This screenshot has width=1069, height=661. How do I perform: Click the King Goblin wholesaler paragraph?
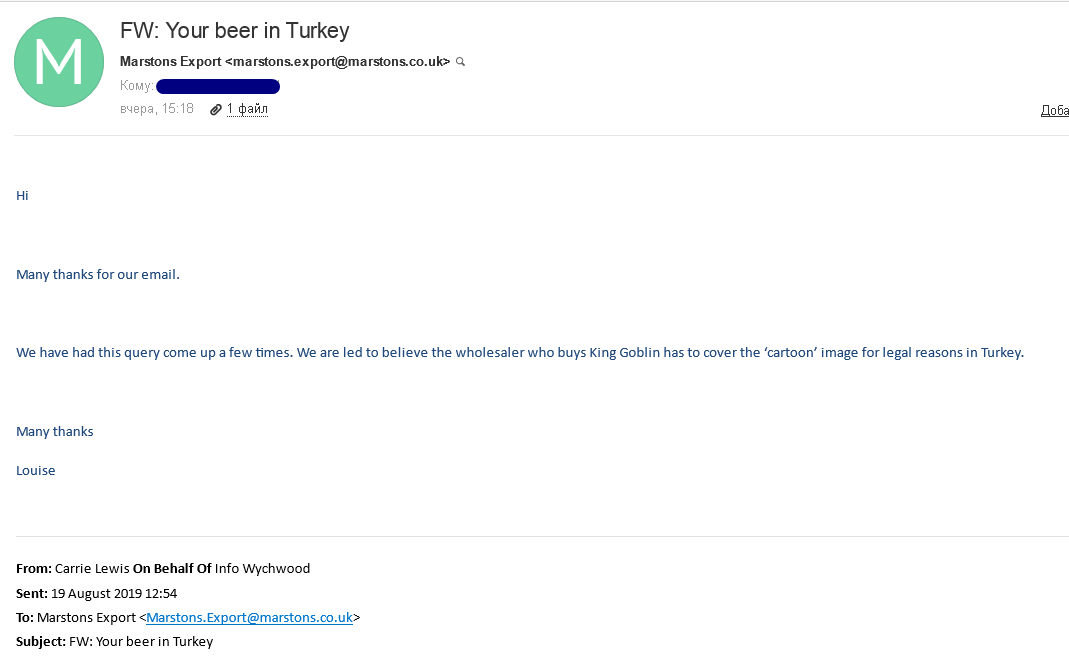click(x=520, y=352)
